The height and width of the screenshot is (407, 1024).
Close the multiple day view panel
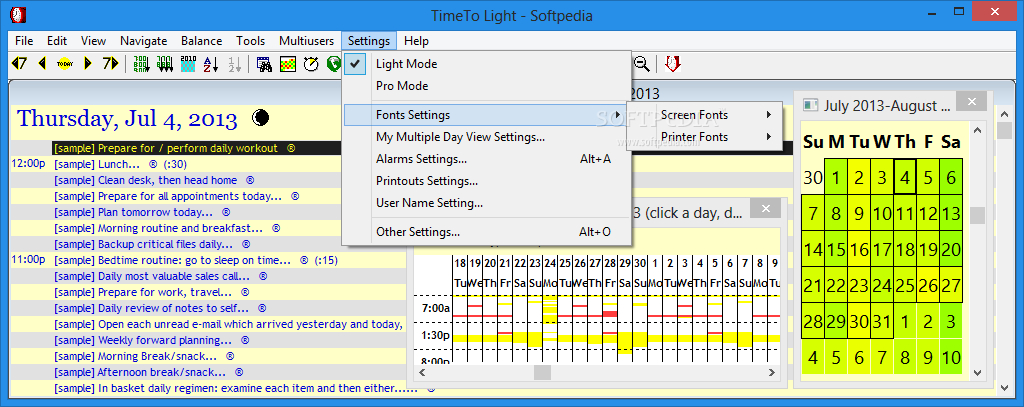point(766,208)
